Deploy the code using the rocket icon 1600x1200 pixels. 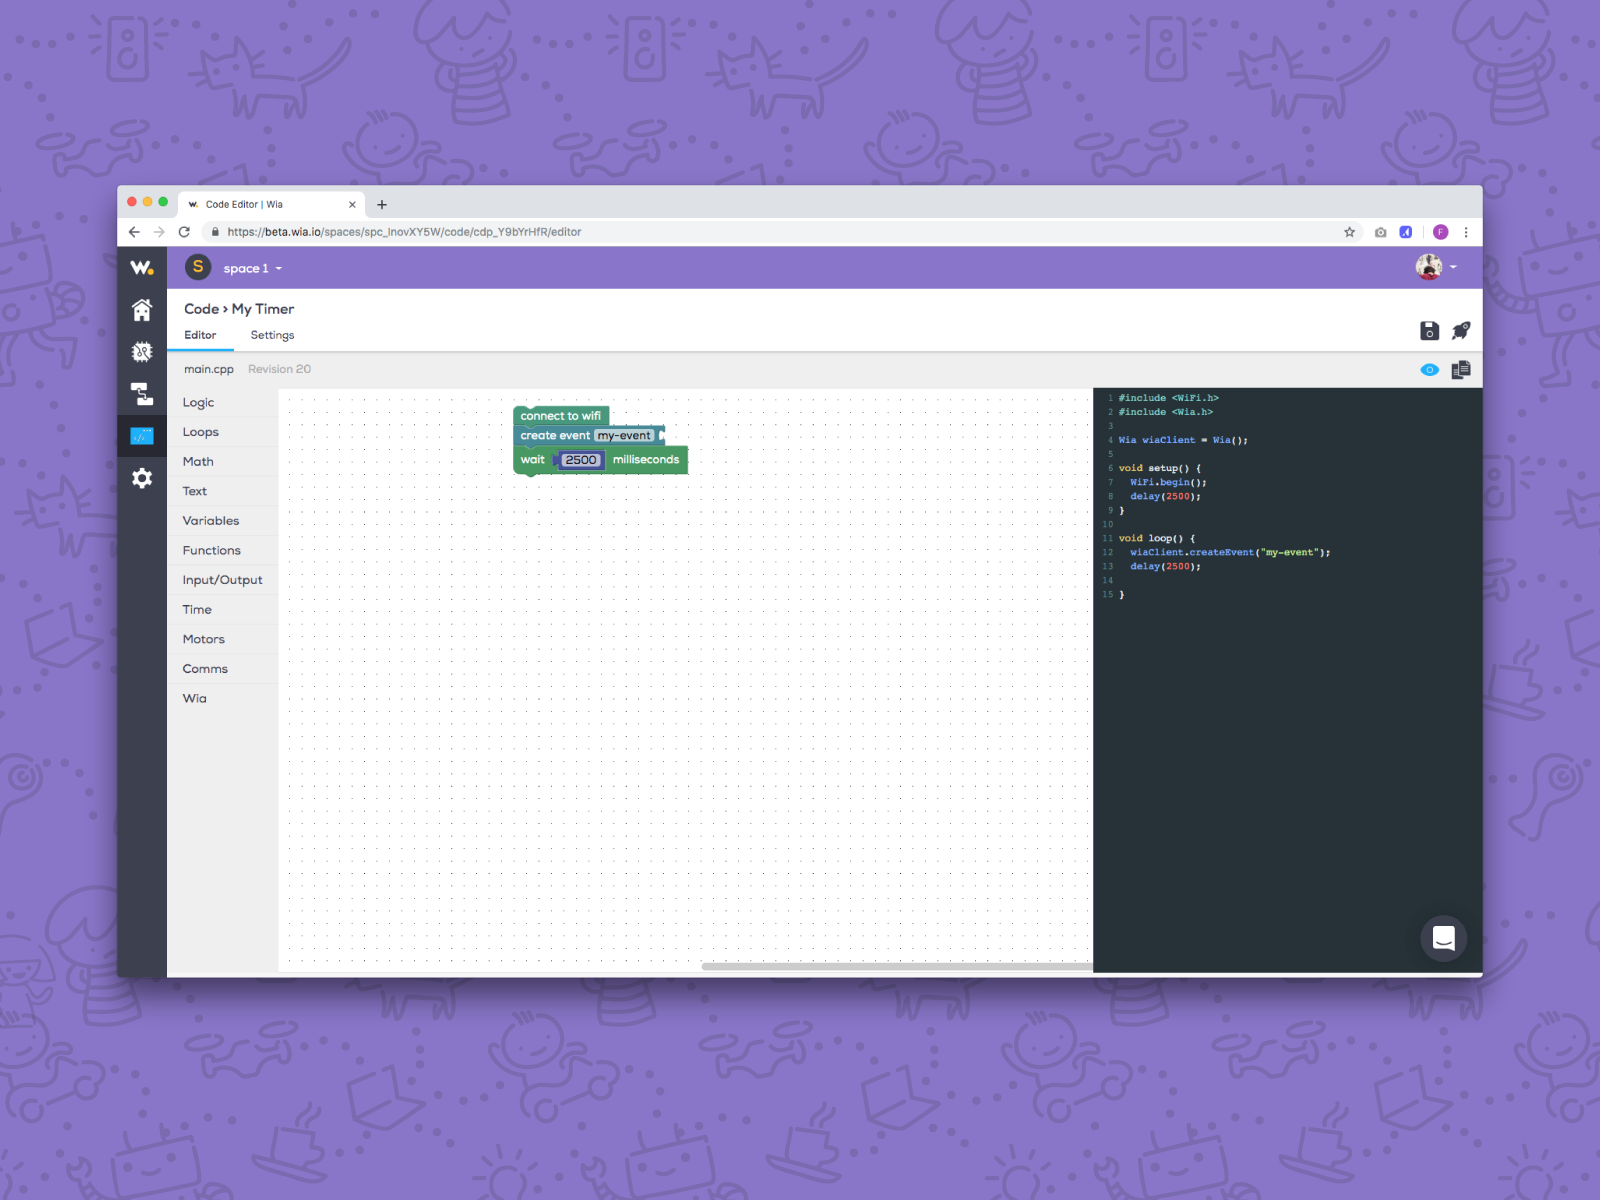click(1461, 330)
